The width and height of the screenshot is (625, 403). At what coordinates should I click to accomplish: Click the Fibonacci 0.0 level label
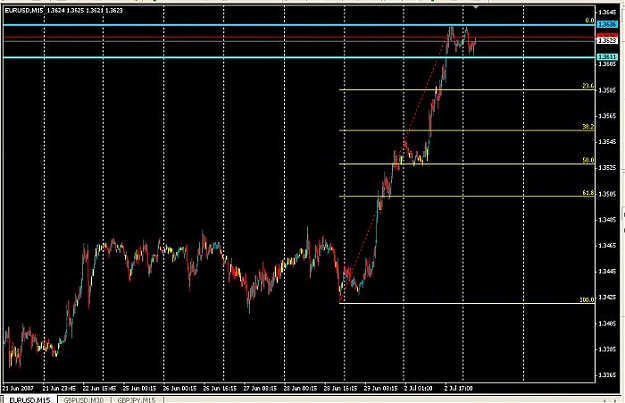[590, 20]
